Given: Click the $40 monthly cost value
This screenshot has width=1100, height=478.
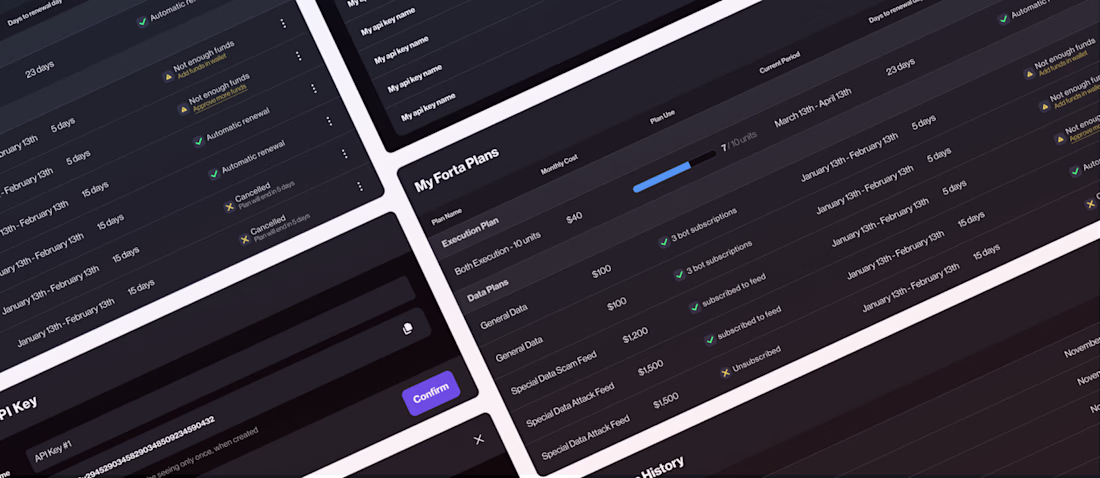Looking at the screenshot, I should (x=574, y=218).
